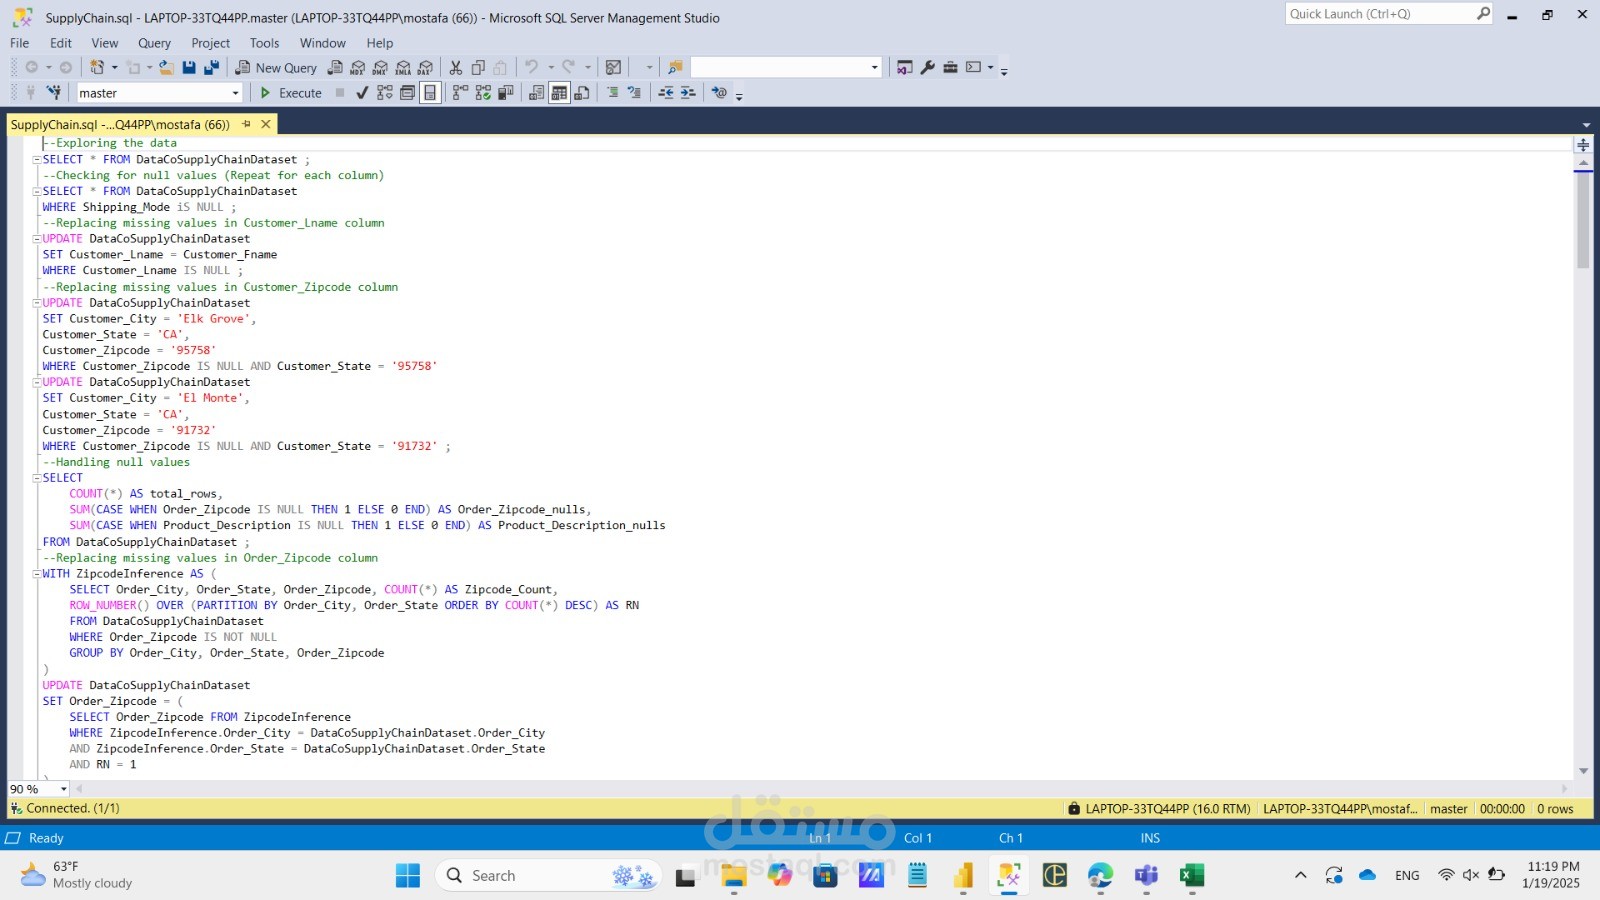The height and width of the screenshot is (900, 1600).
Task: Toggle the pin on the SupplyChain.sql tab
Action: click(x=246, y=124)
